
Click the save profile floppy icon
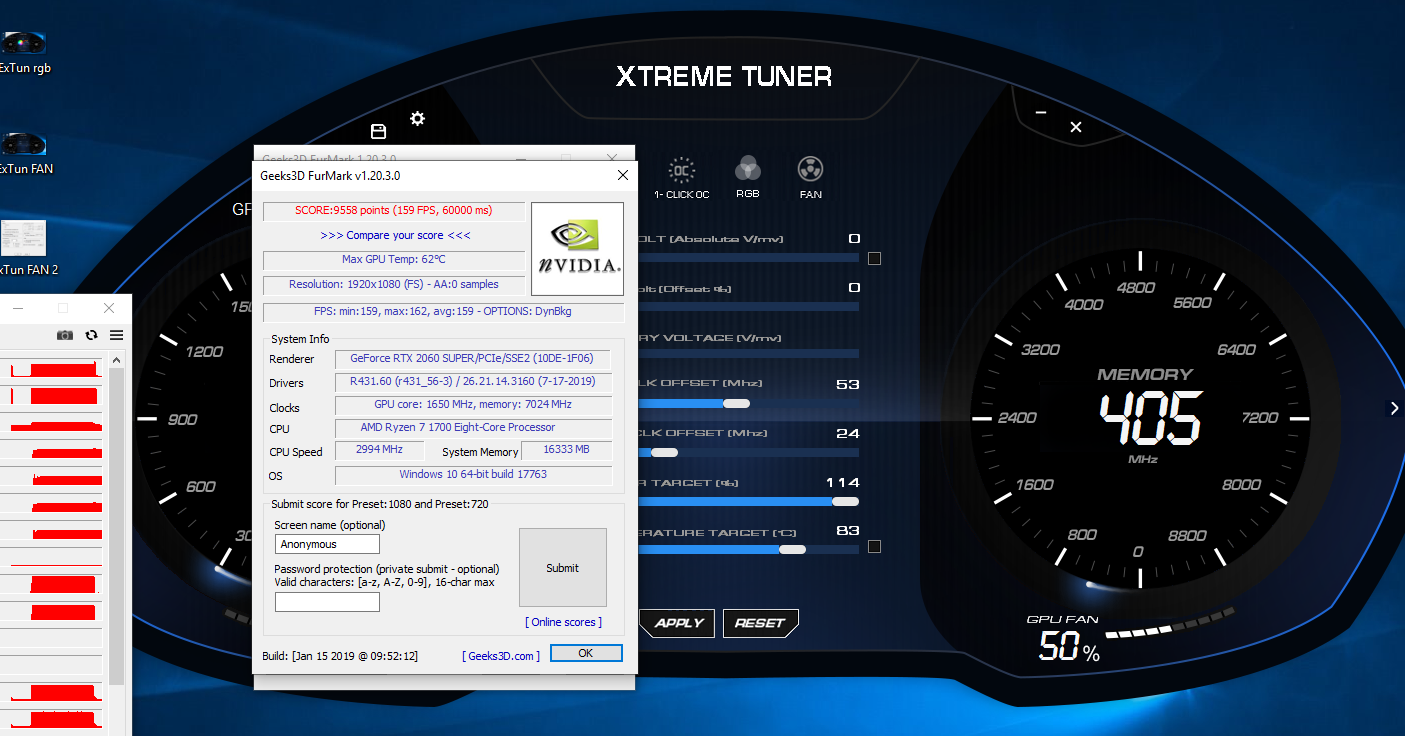click(x=378, y=132)
